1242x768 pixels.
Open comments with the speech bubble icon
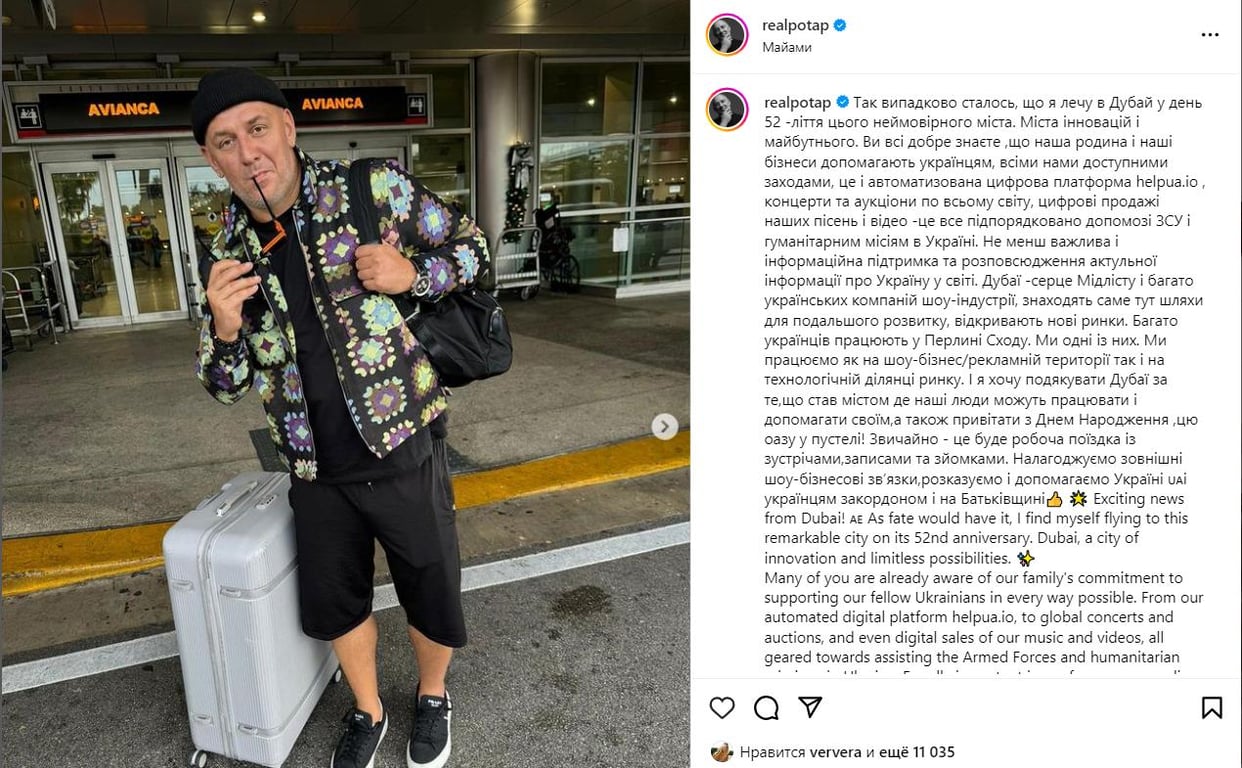point(766,708)
